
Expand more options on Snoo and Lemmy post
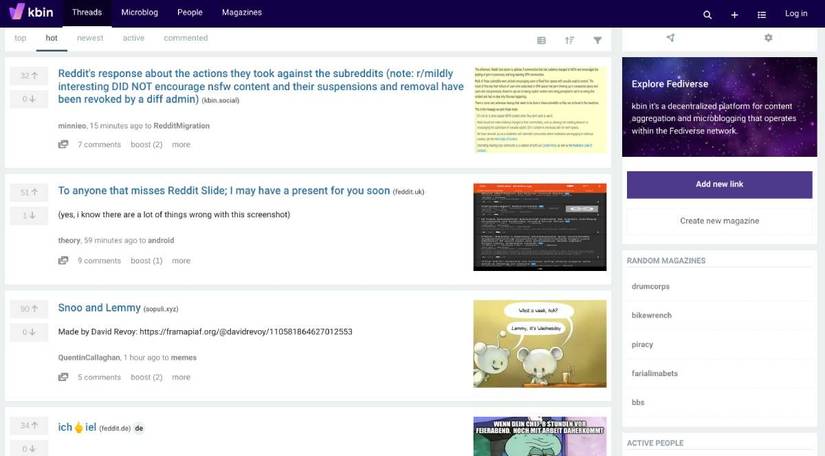coord(181,377)
